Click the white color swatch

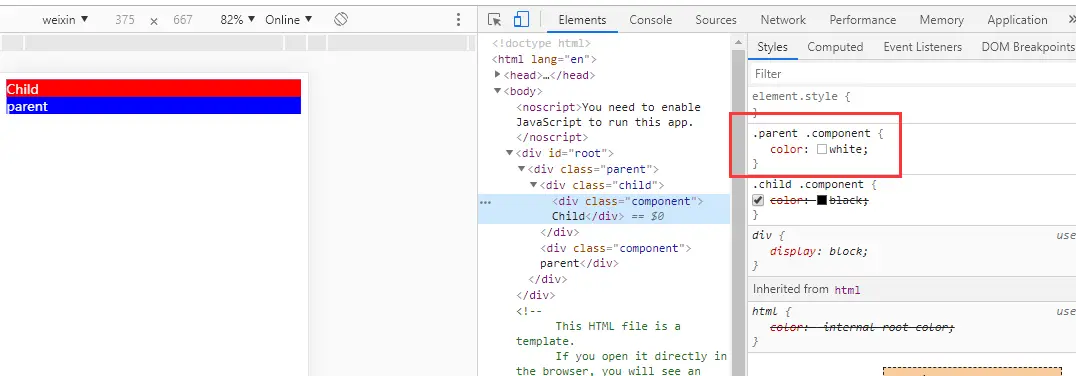tap(821, 150)
